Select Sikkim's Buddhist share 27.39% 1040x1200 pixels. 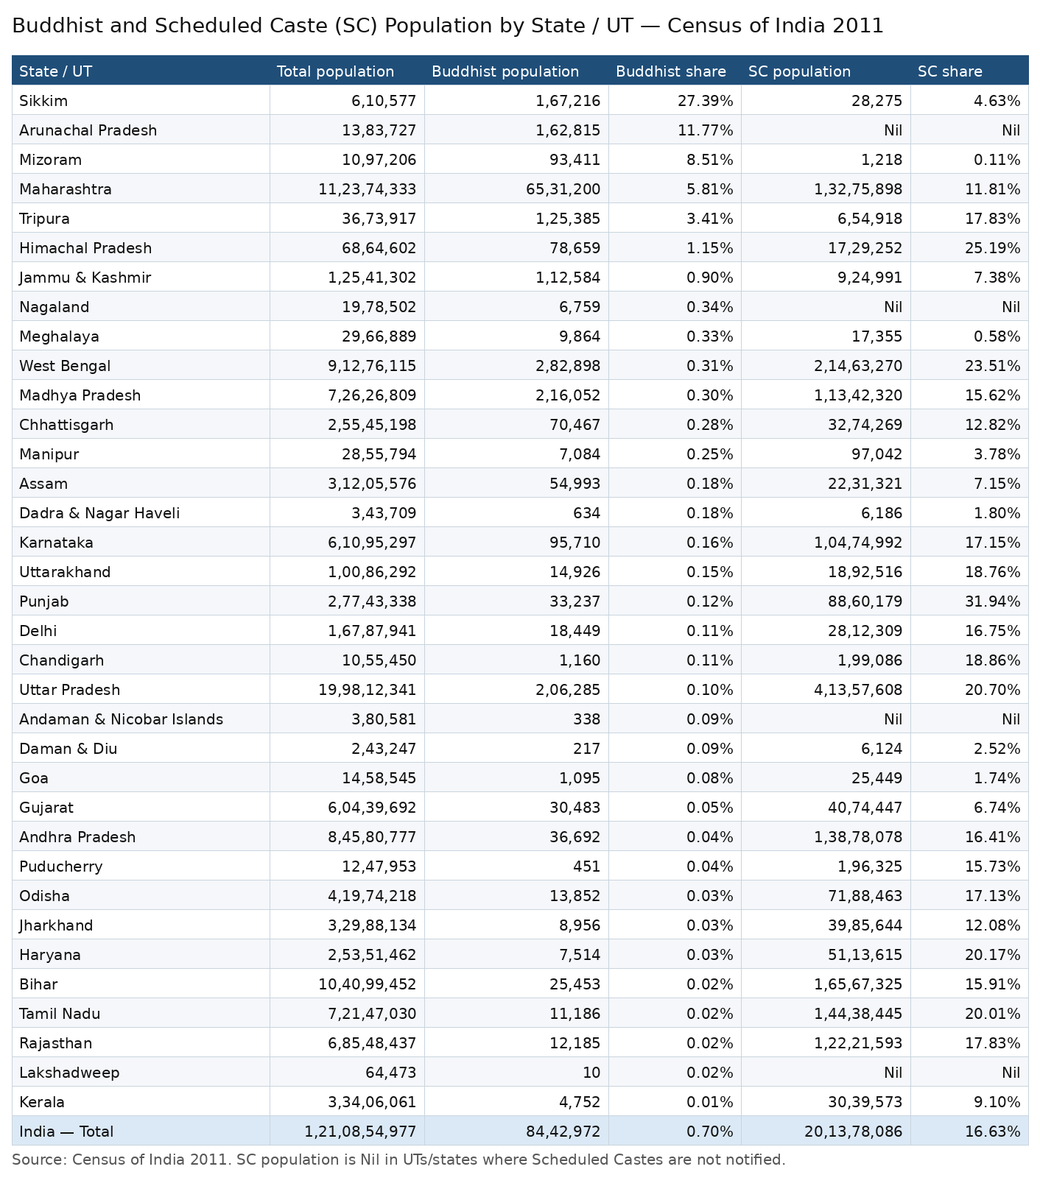tap(675, 101)
